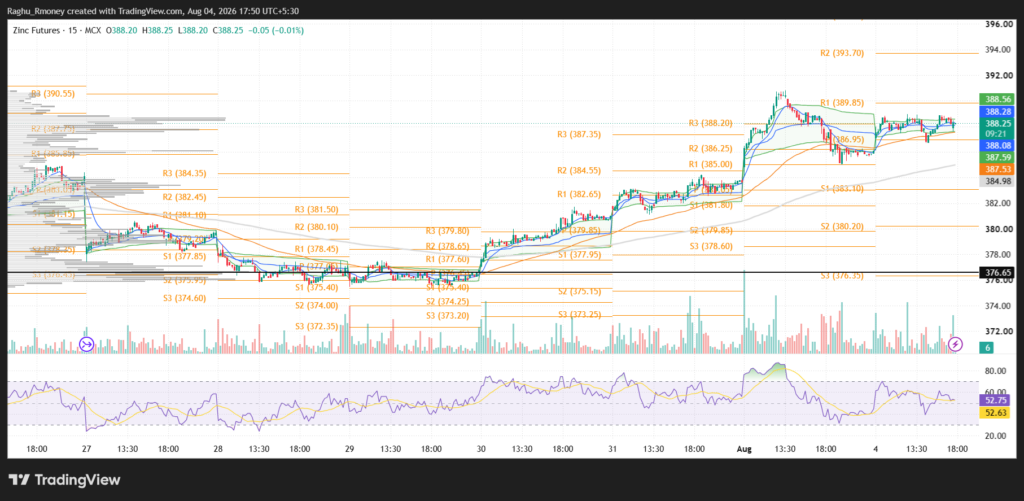This screenshot has width=1024, height=501.
Task: Click the R1 (389.85) pivot label
Action: pos(842,103)
